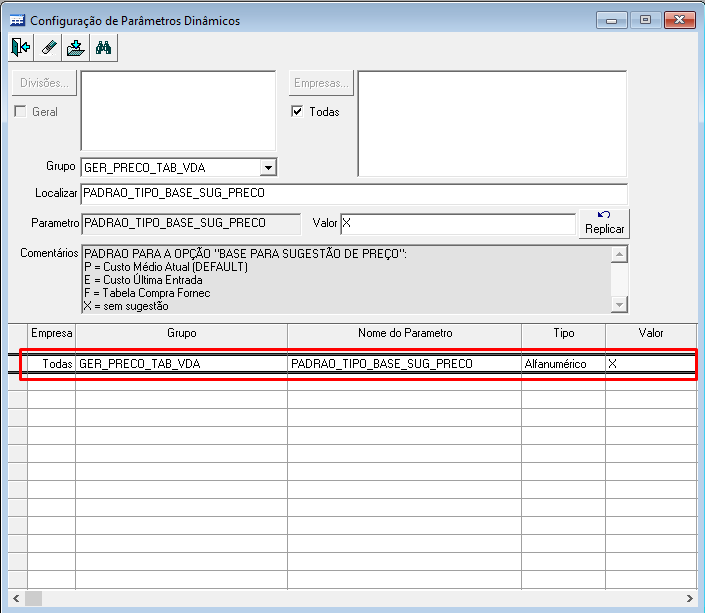Click the save tray toolbar icon
The height and width of the screenshot is (613, 705).
coord(76,47)
